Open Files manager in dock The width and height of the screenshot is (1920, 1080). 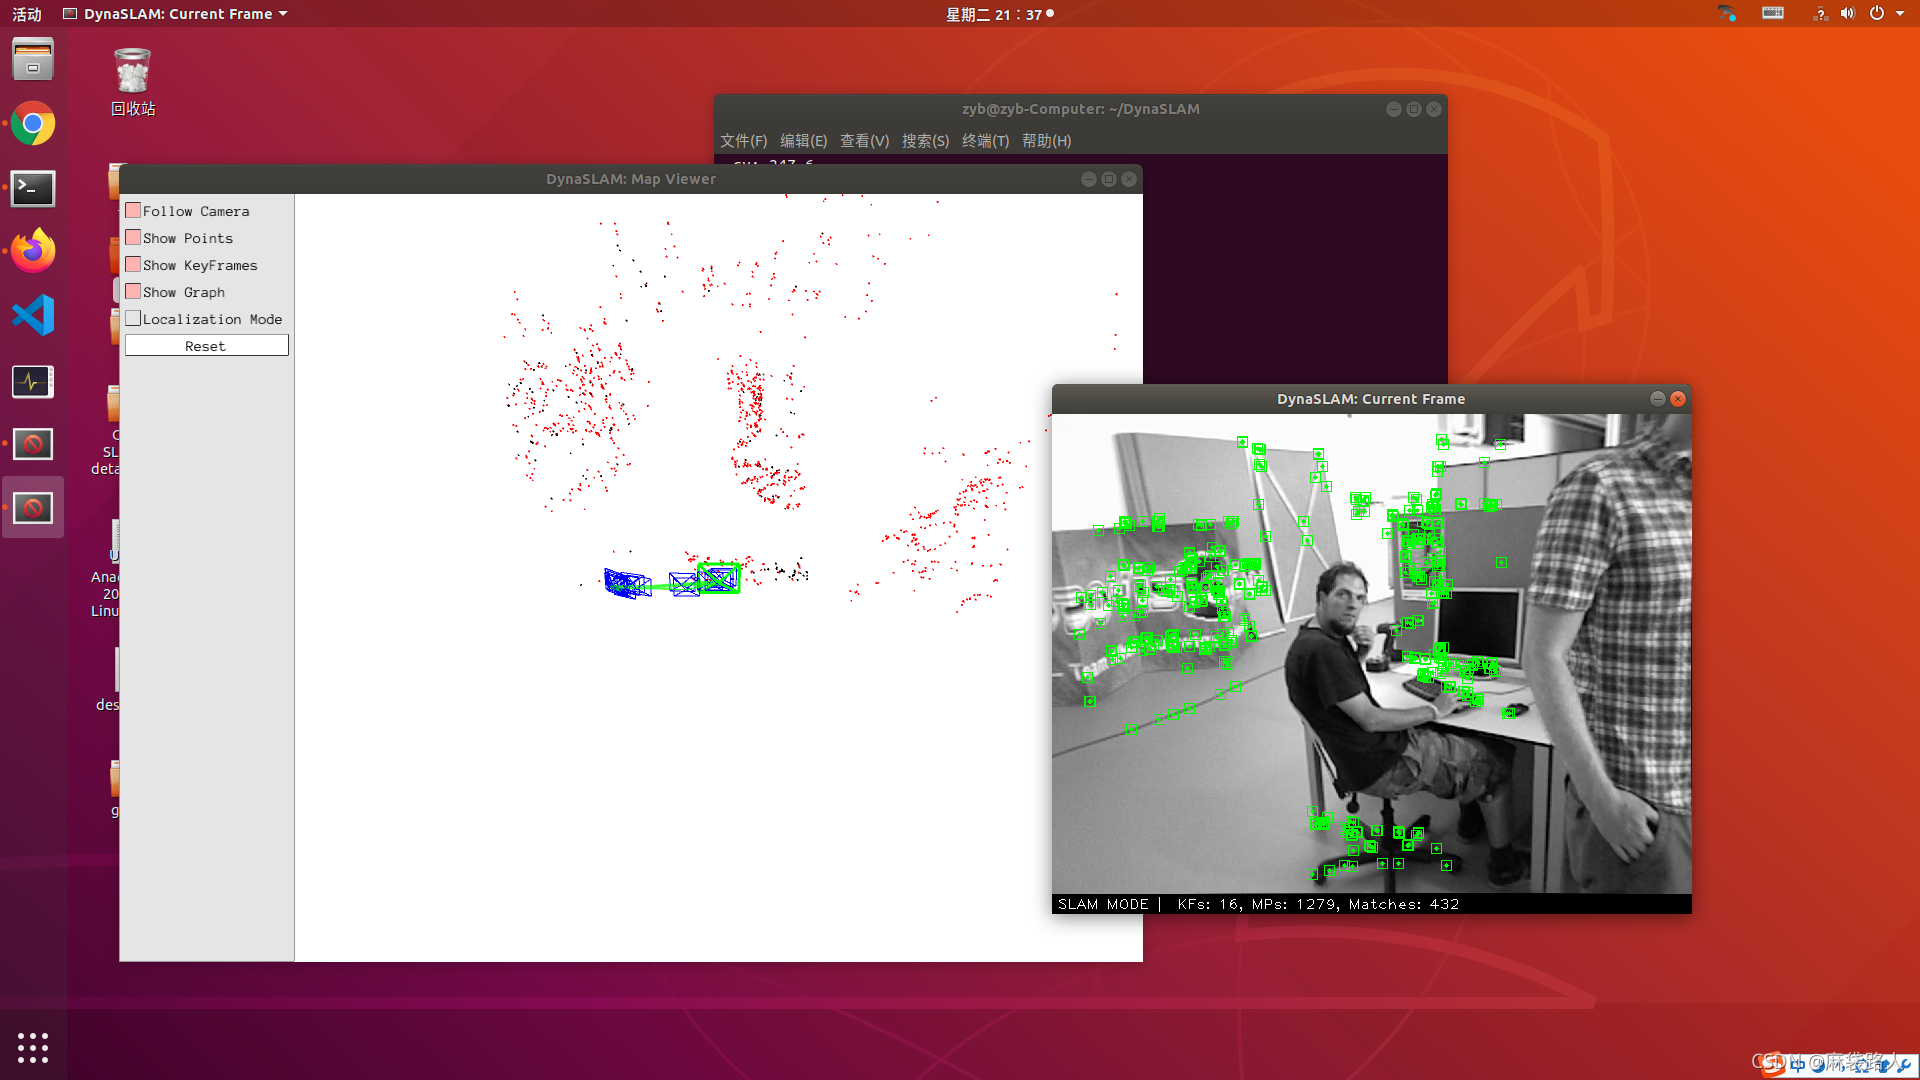33,60
